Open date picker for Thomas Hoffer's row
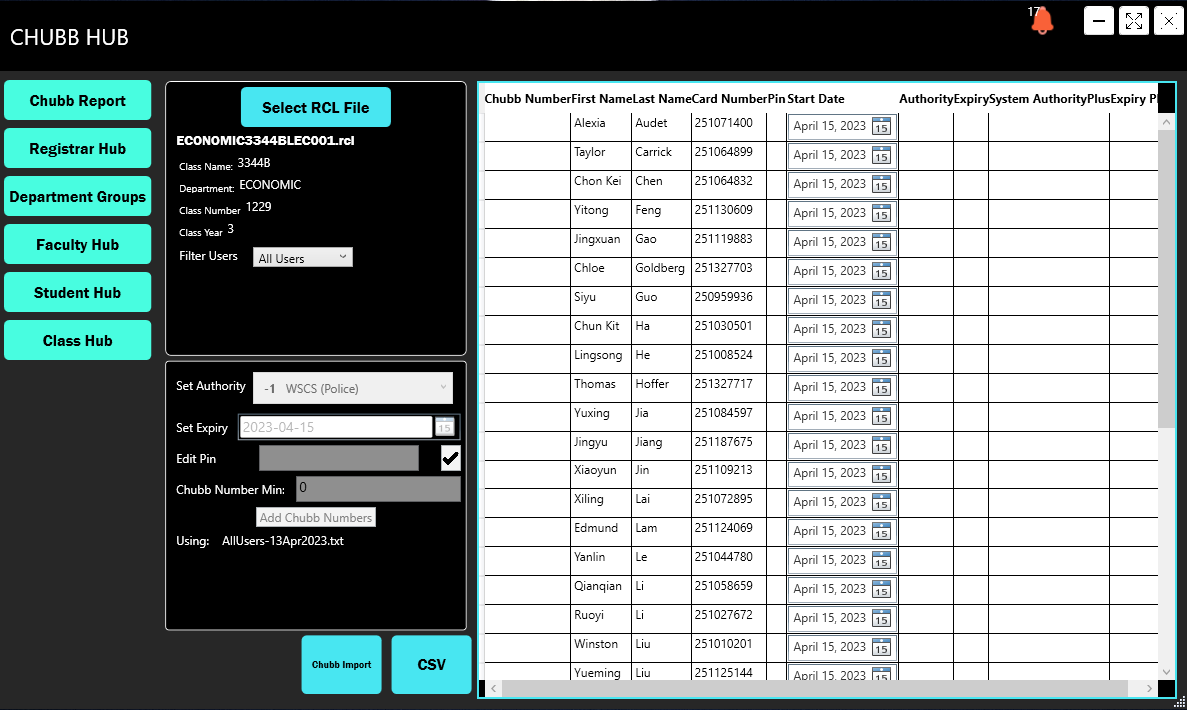Image resolution: width=1187 pixels, height=710 pixels. 881,387
